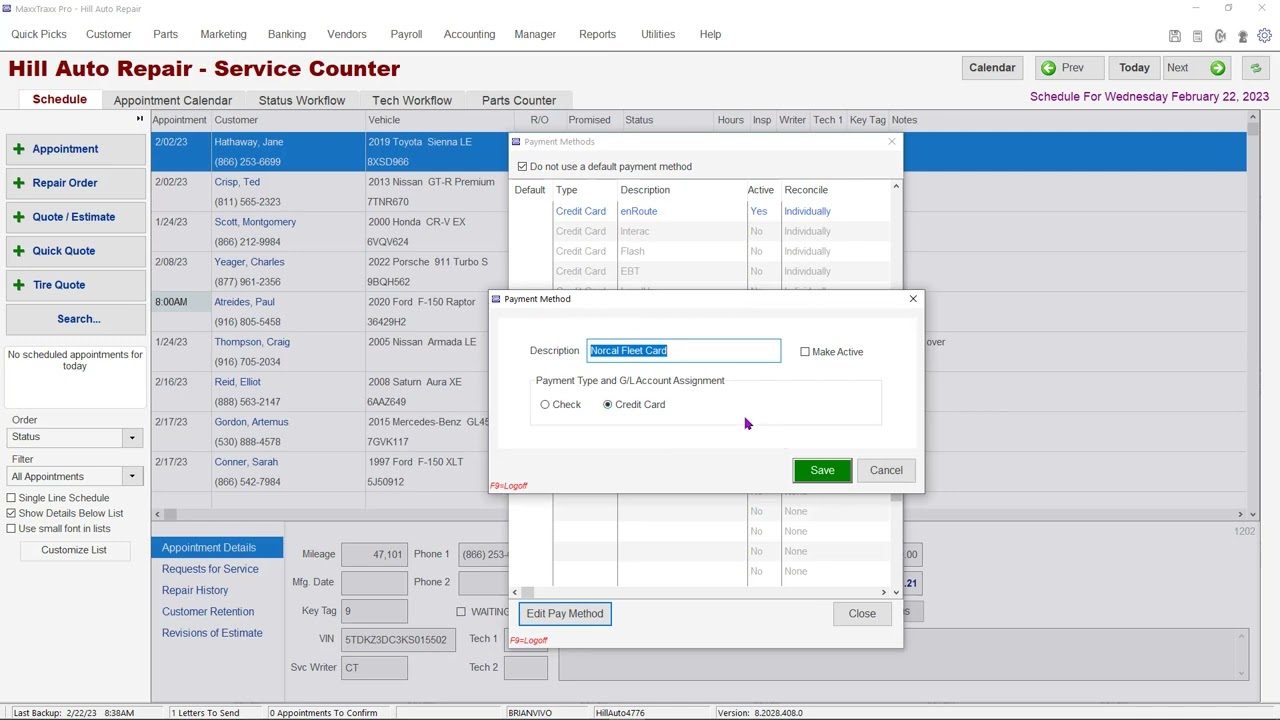
Task: Open the Customer menu
Action: click(108, 34)
